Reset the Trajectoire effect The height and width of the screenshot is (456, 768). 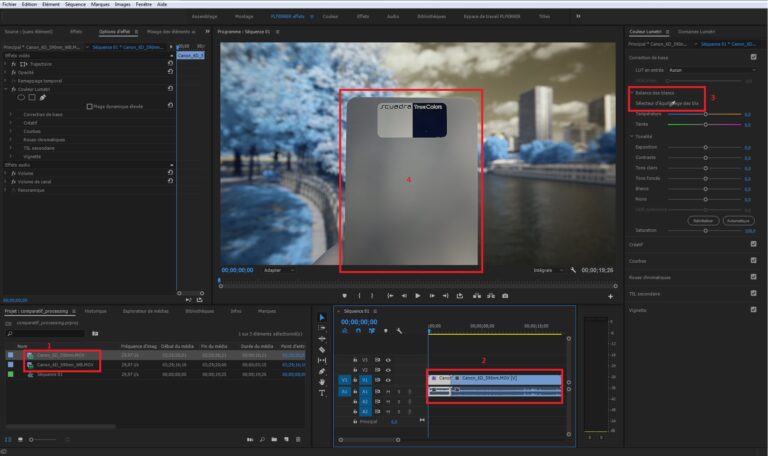(x=170, y=64)
